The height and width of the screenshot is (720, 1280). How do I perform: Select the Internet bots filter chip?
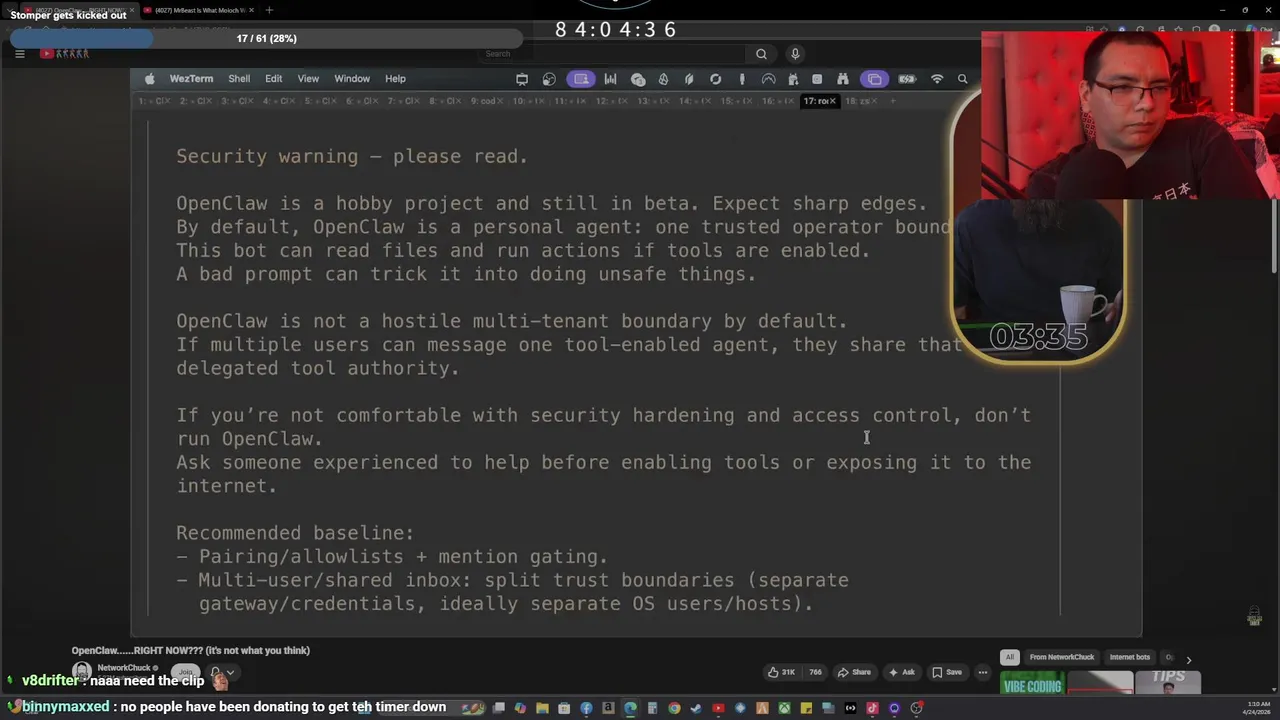coord(1129,657)
